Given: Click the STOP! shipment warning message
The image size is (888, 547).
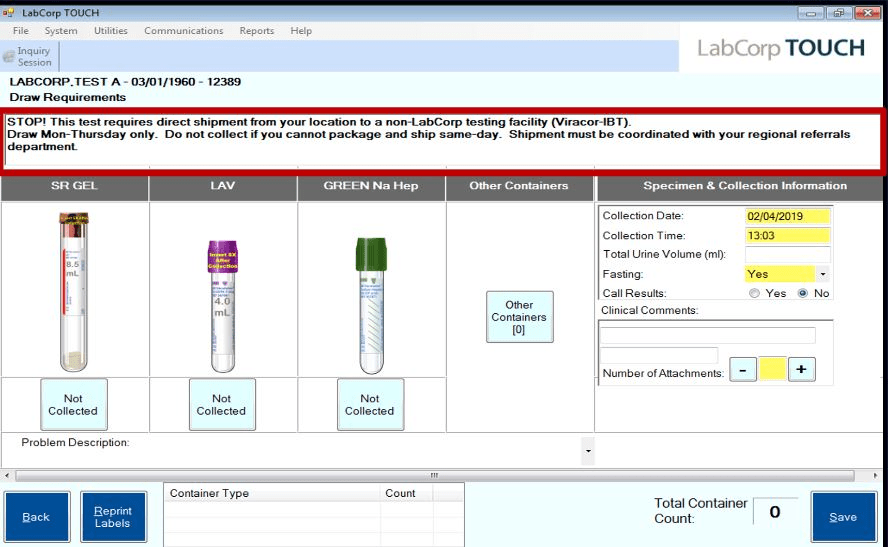Looking at the screenshot, I should 443,140.
